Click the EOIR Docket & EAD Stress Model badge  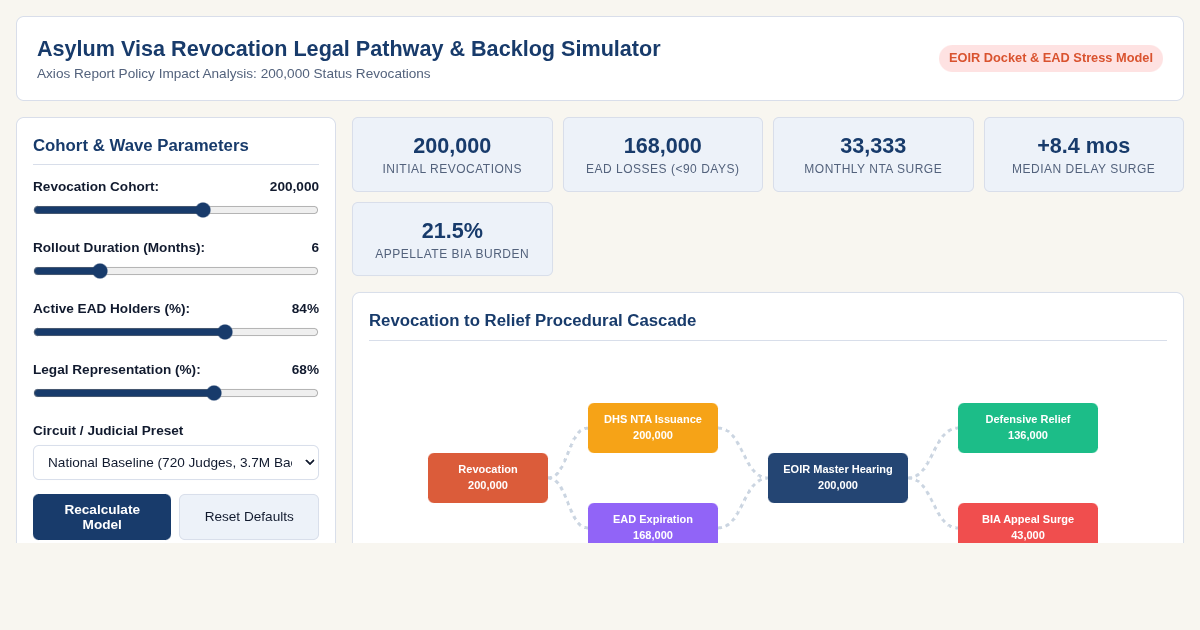1051,58
